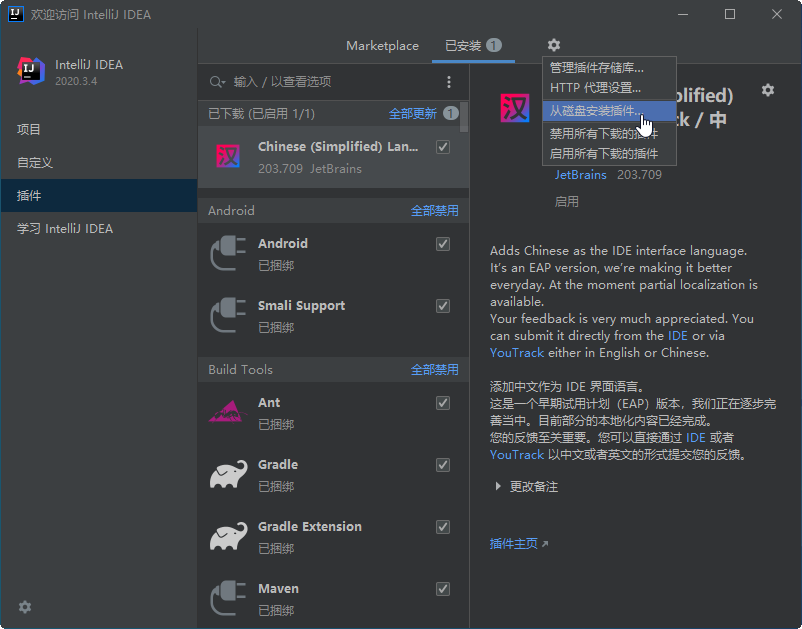Disable the Ant plugin checkbox
802x629 pixels.
pos(443,403)
